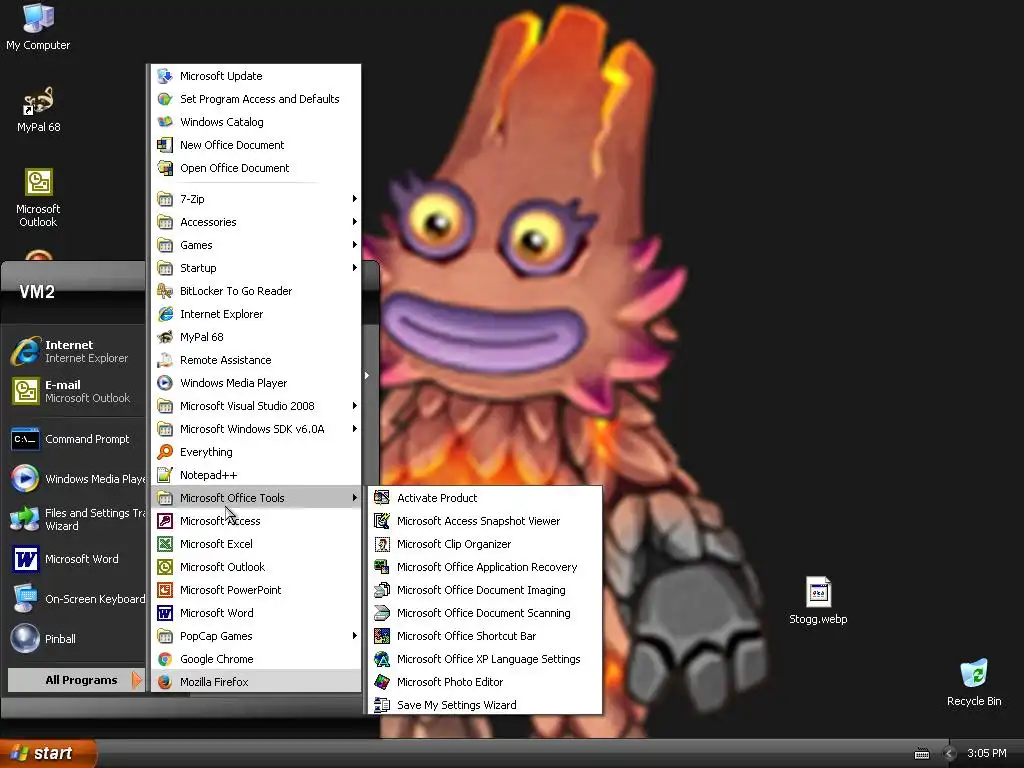Open Save My Settings Wizard
Screen dimensions: 1024x768
point(485,705)
